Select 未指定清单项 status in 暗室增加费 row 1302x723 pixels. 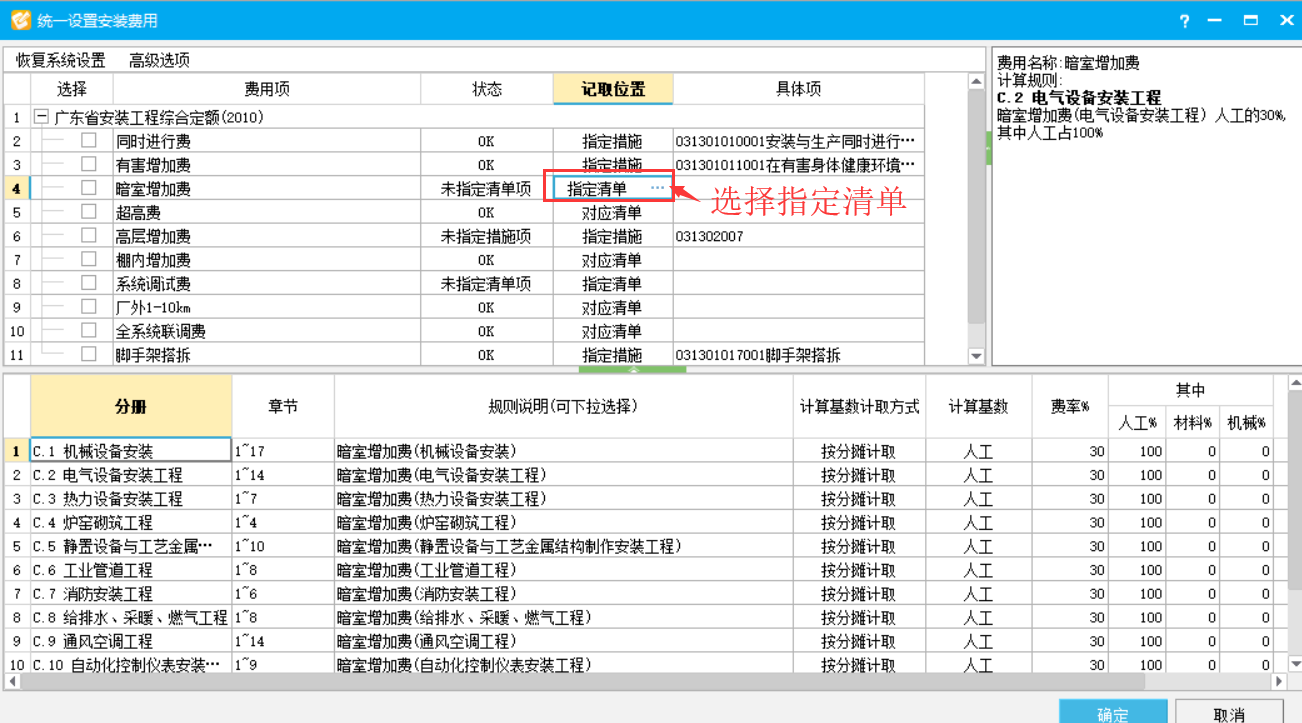pyautogui.click(x=487, y=188)
